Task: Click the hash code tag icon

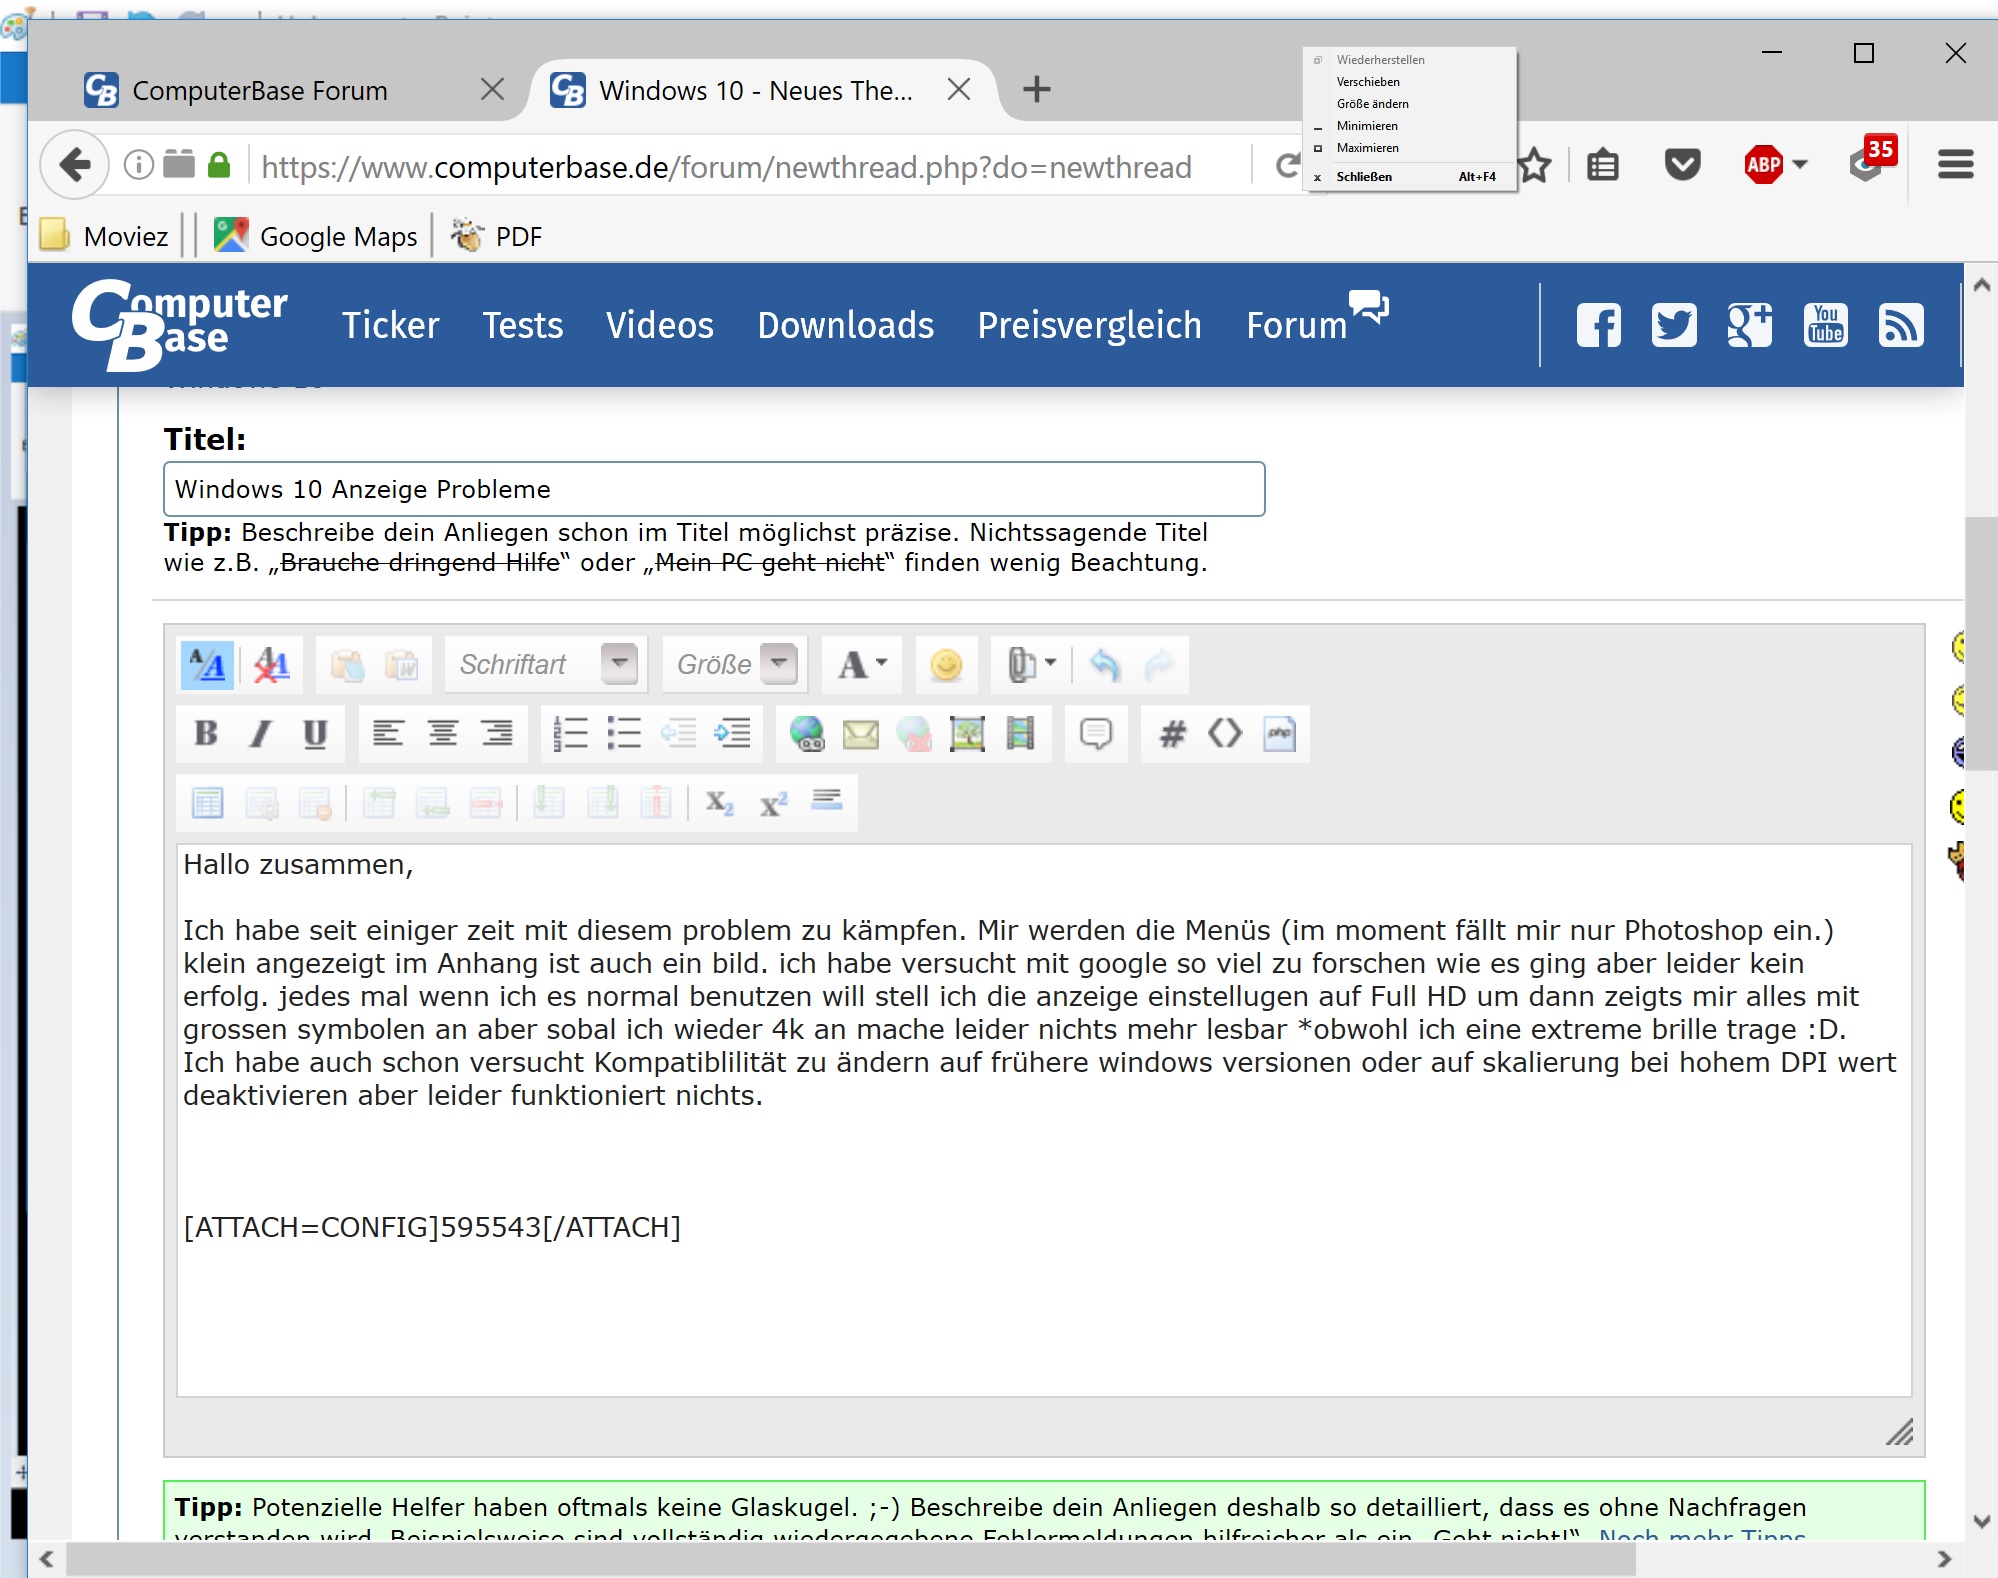Action: tap(1172, 734)
